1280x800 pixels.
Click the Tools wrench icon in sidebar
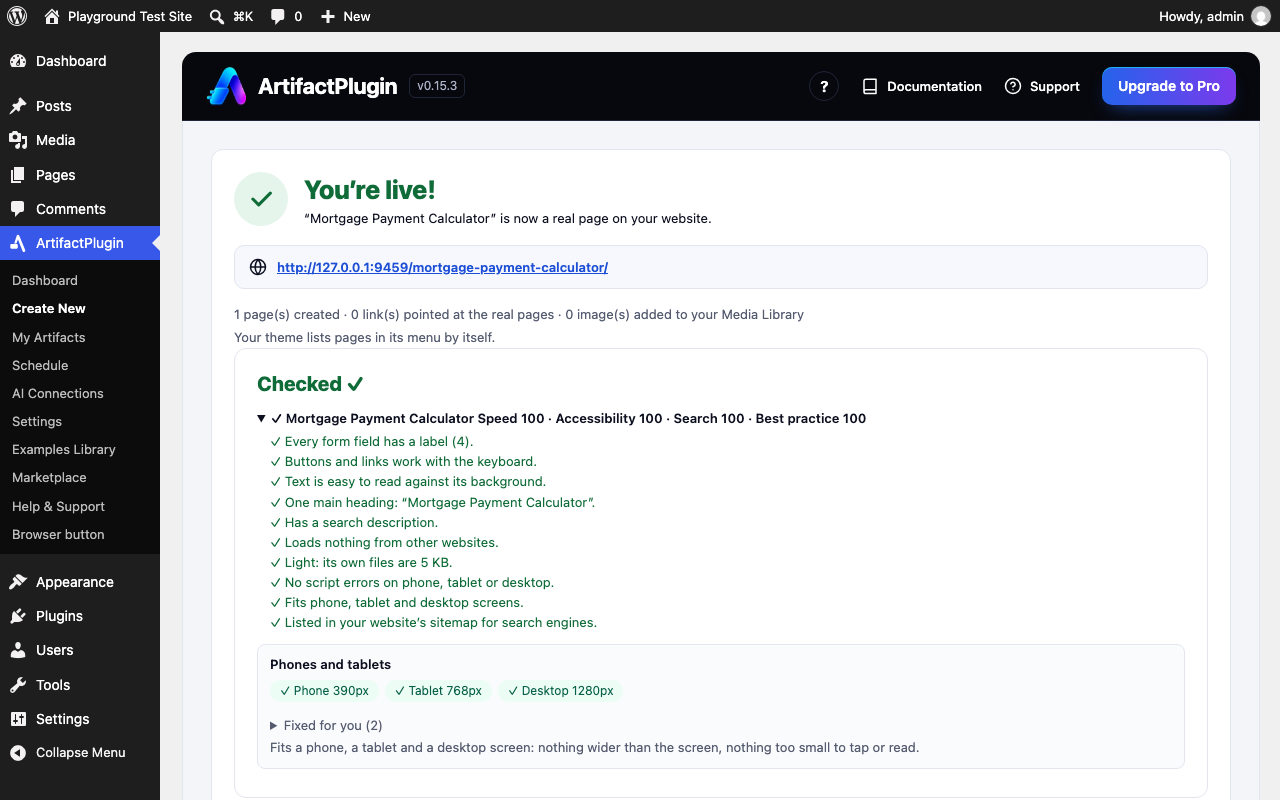point(18,685)
